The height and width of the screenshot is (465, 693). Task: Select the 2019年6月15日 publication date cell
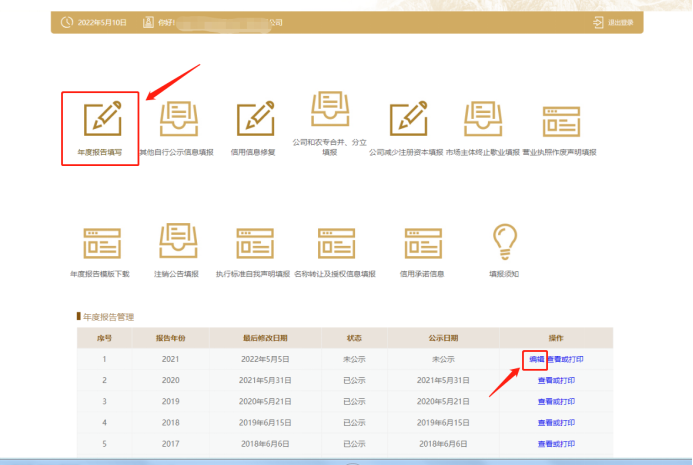443,423
